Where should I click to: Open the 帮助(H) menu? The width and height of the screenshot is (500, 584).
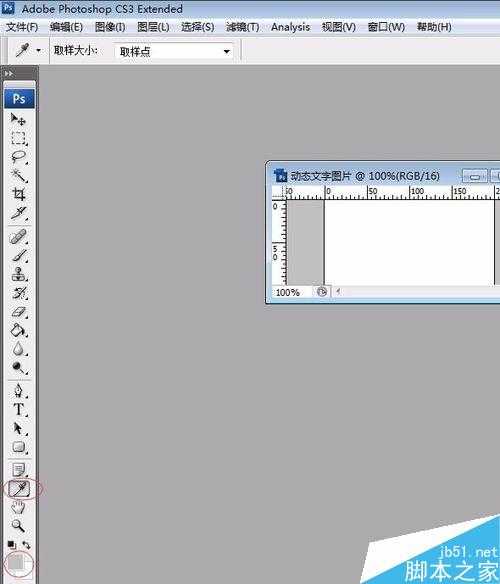[x=434, y=27]
